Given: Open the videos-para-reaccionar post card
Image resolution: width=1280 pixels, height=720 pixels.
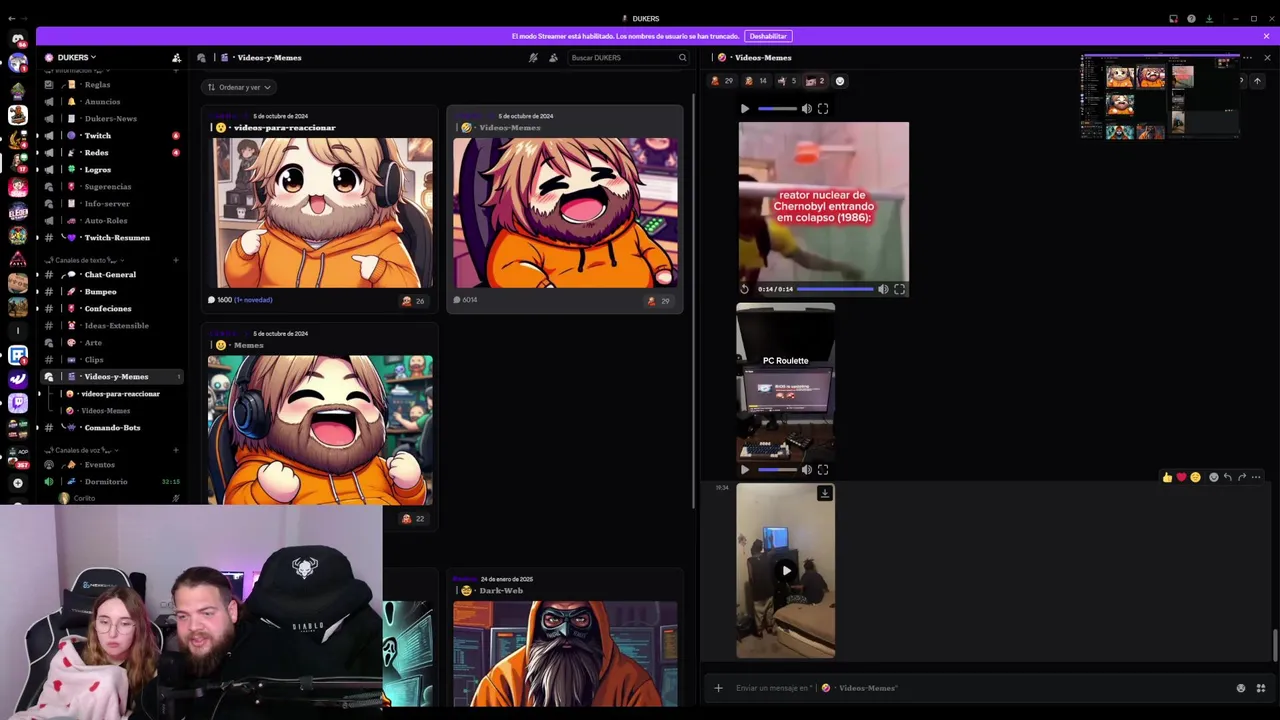Looking at the screenshot, I should (320, 209).
